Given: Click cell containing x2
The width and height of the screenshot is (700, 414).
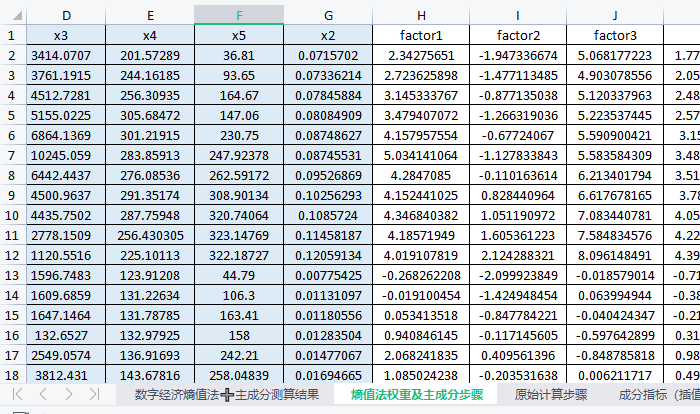Looking at the screenshot, I should pos(328,35).
